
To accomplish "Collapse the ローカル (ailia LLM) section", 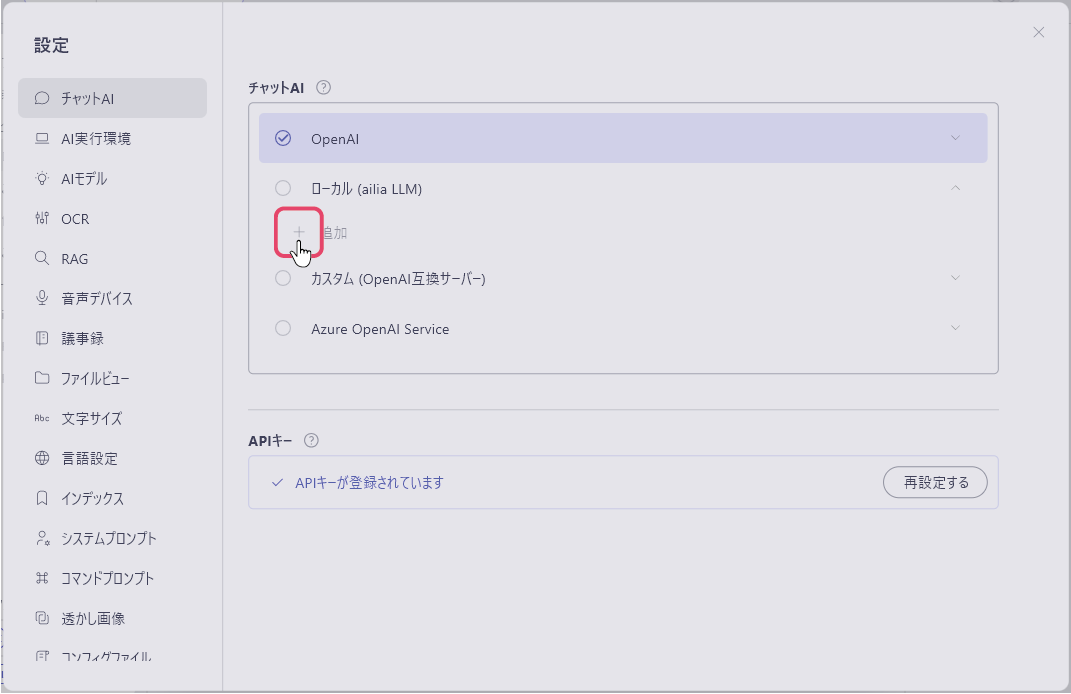I will (955, 187).
